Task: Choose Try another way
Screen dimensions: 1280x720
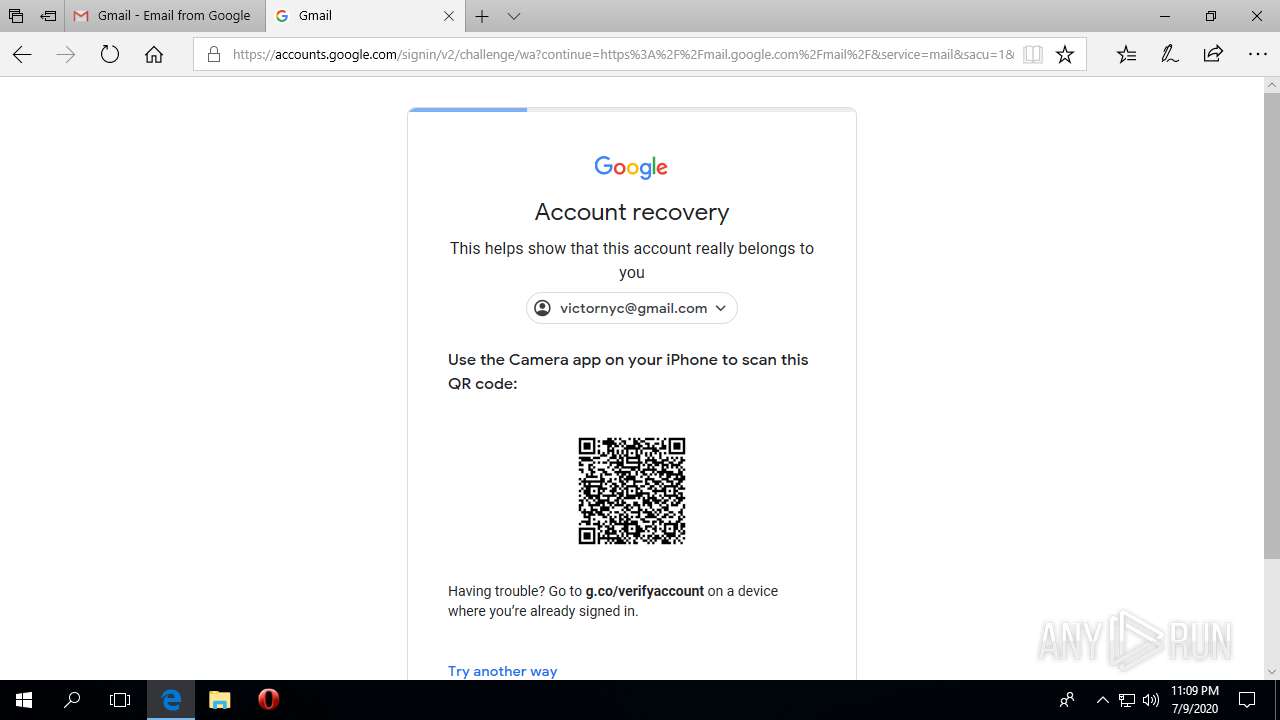Action: (x=502, y=671)
